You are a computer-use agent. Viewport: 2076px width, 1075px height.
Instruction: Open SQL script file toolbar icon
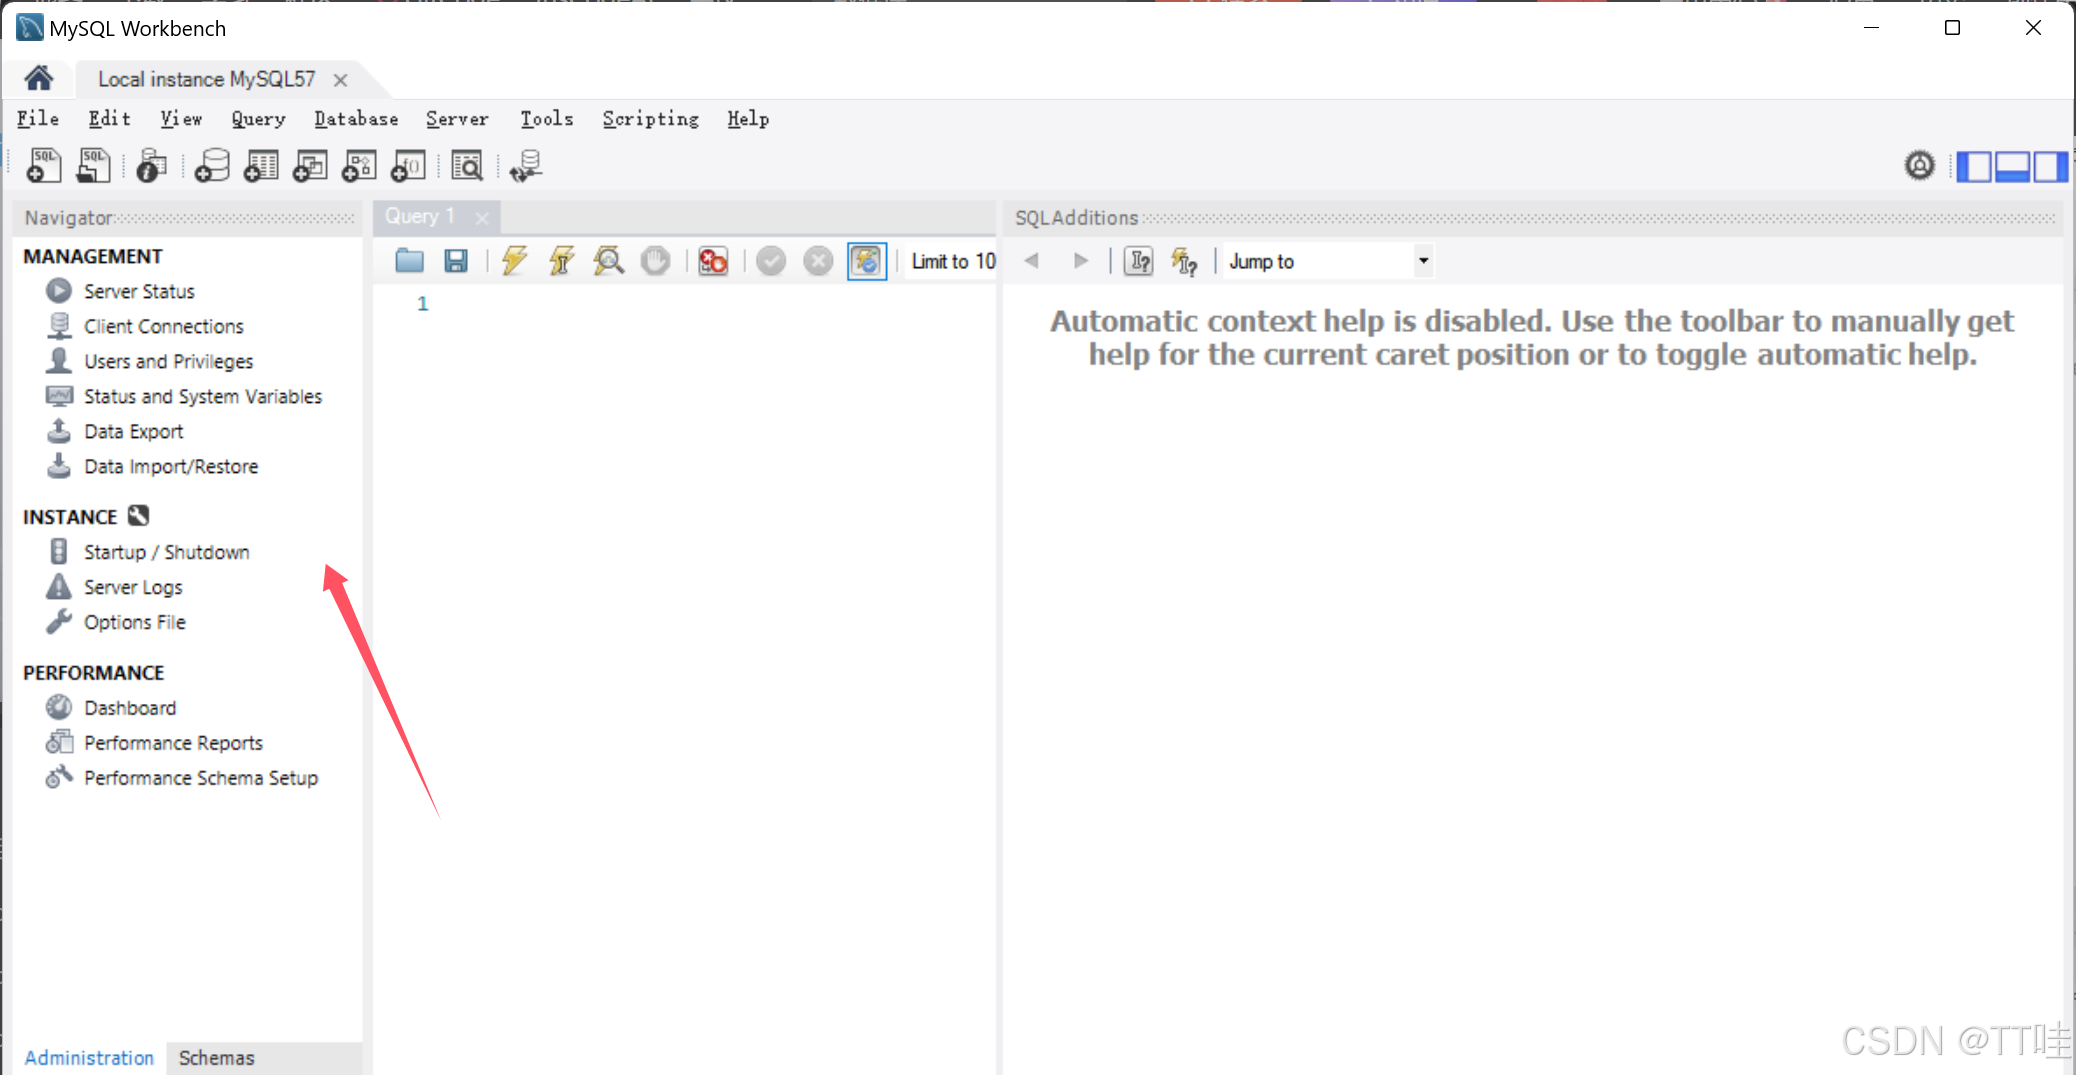93,165
